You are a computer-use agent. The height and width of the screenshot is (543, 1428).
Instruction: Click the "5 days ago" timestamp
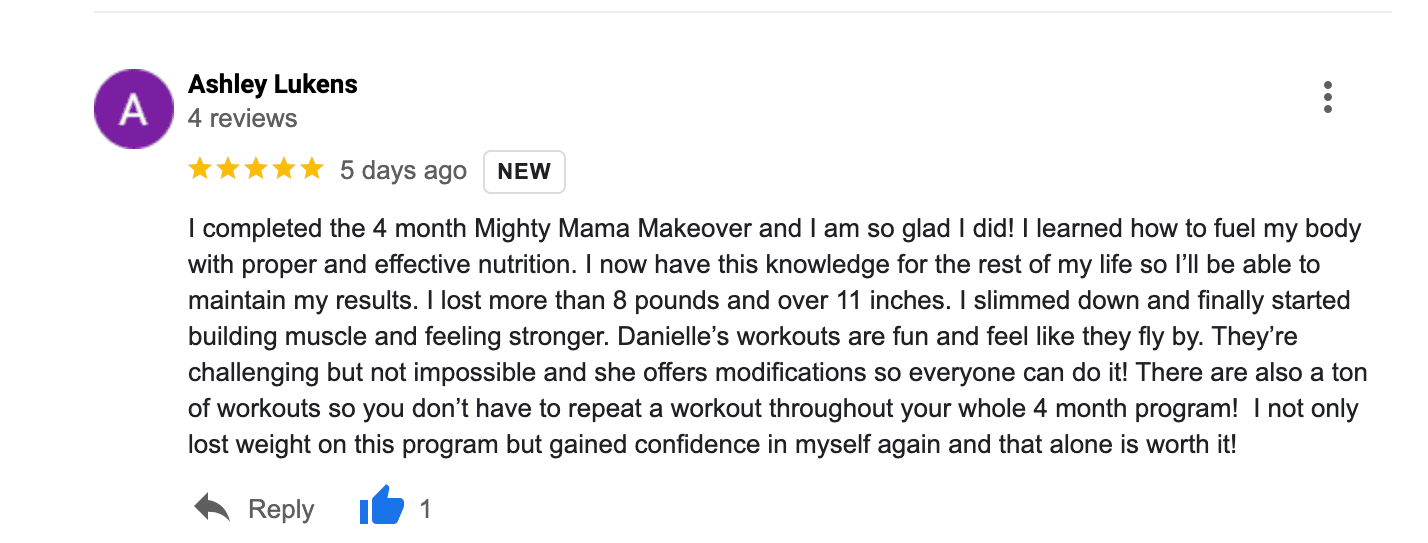pyautogui.click(x=403, y=170)
